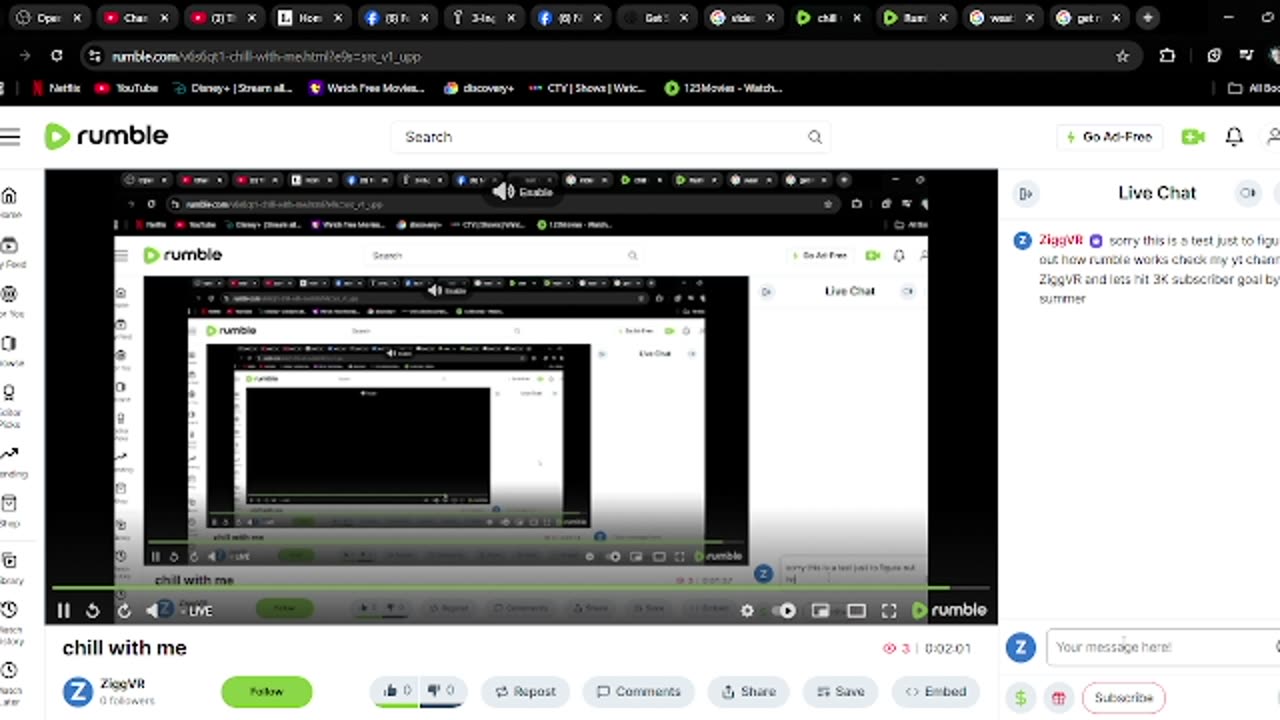The height and width of the screenshot is (720, 1280).
Task: Open ZiggVR channel name link below video
Action: [x=122, y=684]
